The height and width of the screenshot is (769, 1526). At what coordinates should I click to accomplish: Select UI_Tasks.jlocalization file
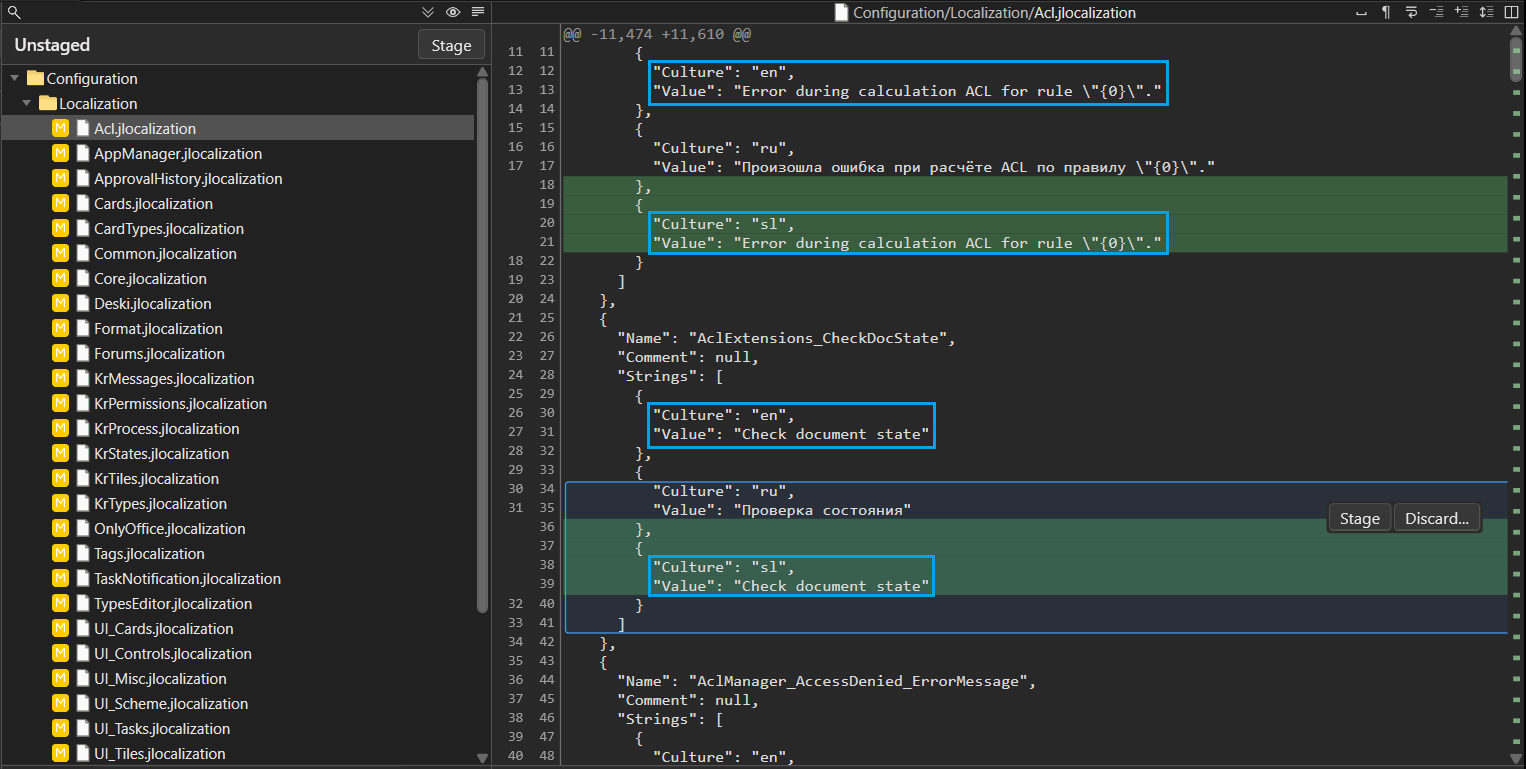[x=237, y=728]
